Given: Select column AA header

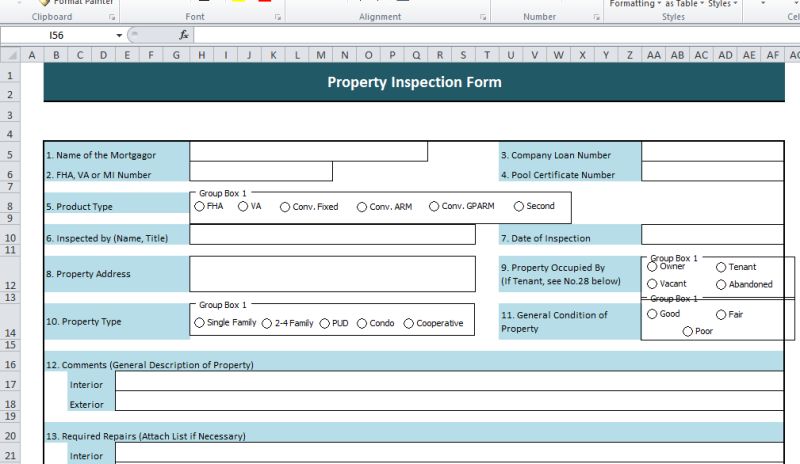Looking at the screenshot, I should pos(654,55).
